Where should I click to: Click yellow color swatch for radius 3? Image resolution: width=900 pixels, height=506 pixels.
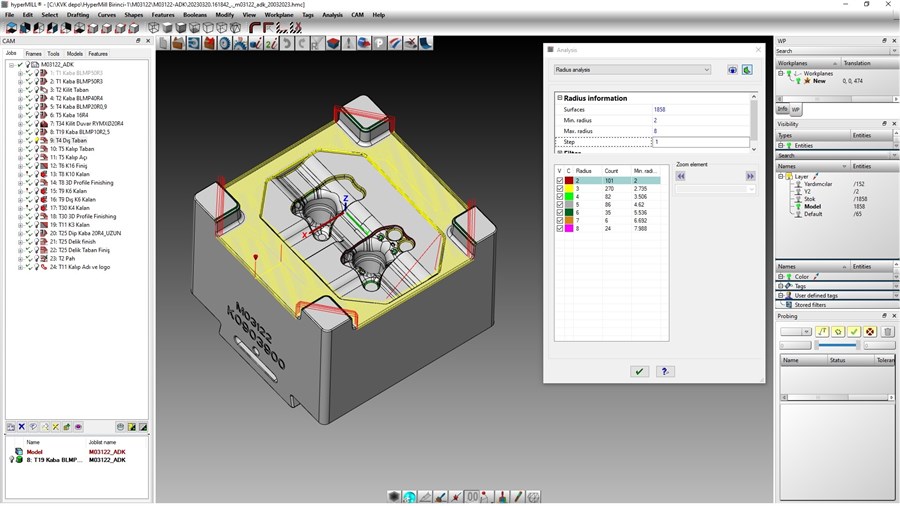[569, 189]
